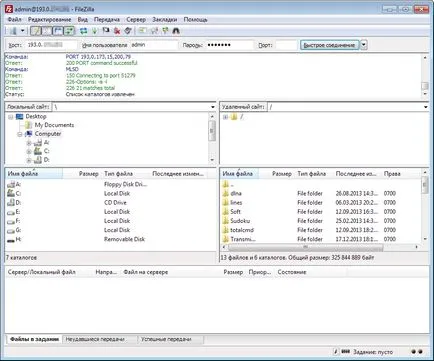Refresh file and folder lists

pos(83,31)
